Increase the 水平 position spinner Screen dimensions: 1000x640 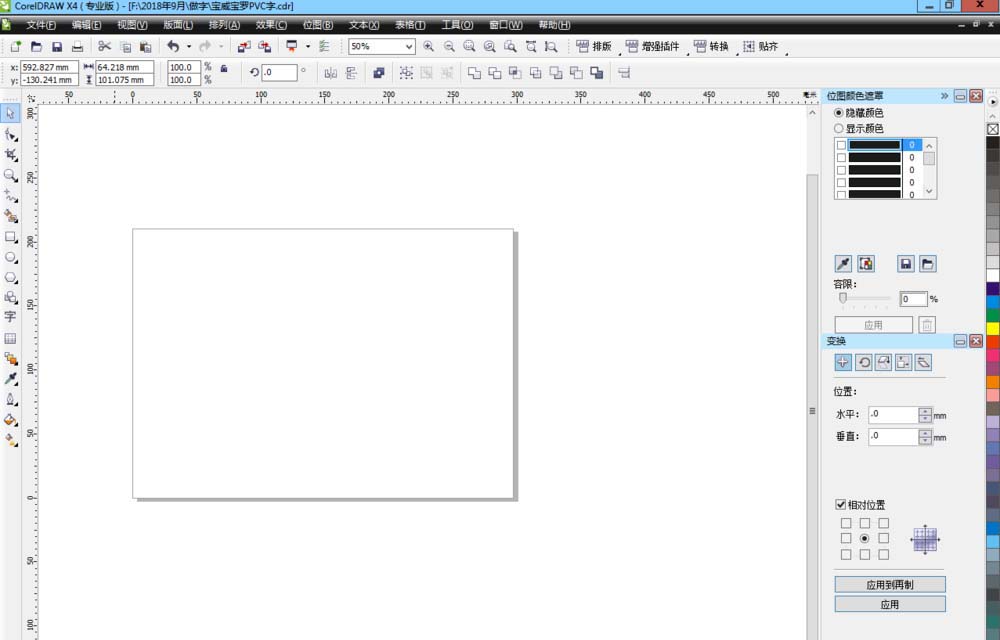925,411
